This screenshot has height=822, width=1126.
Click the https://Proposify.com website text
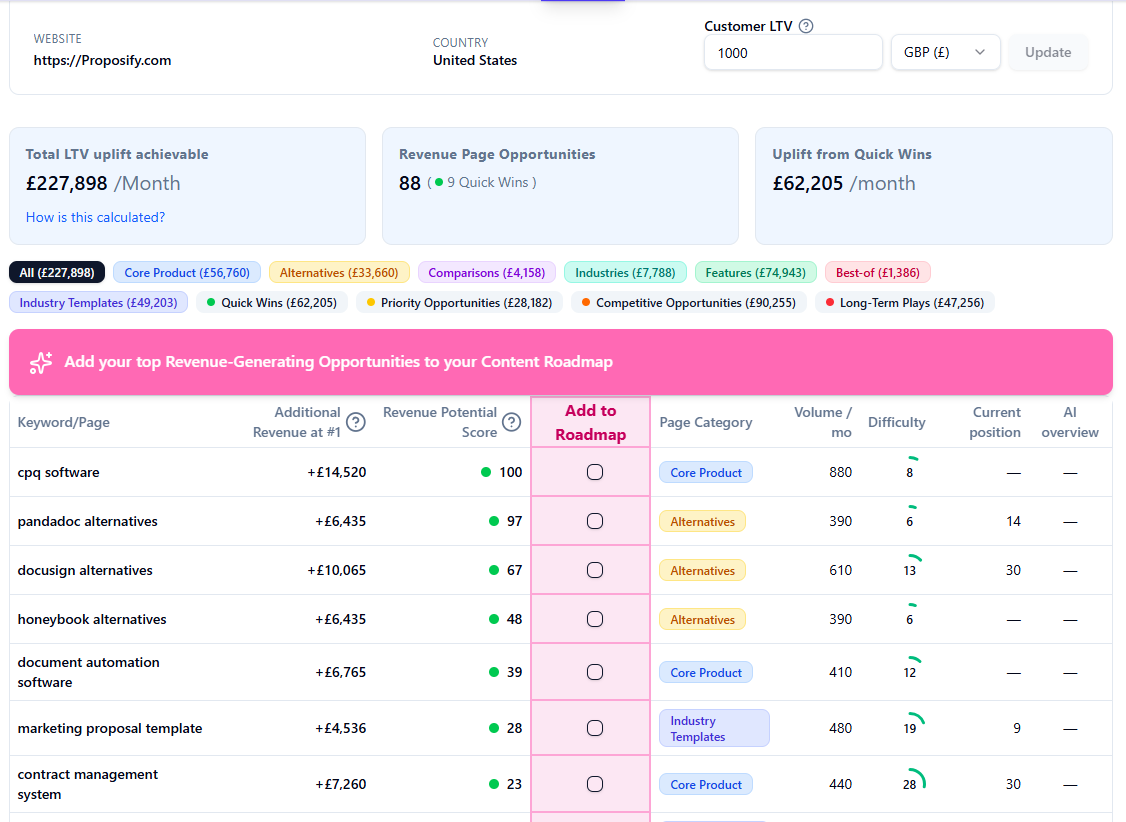click(103, 60)
